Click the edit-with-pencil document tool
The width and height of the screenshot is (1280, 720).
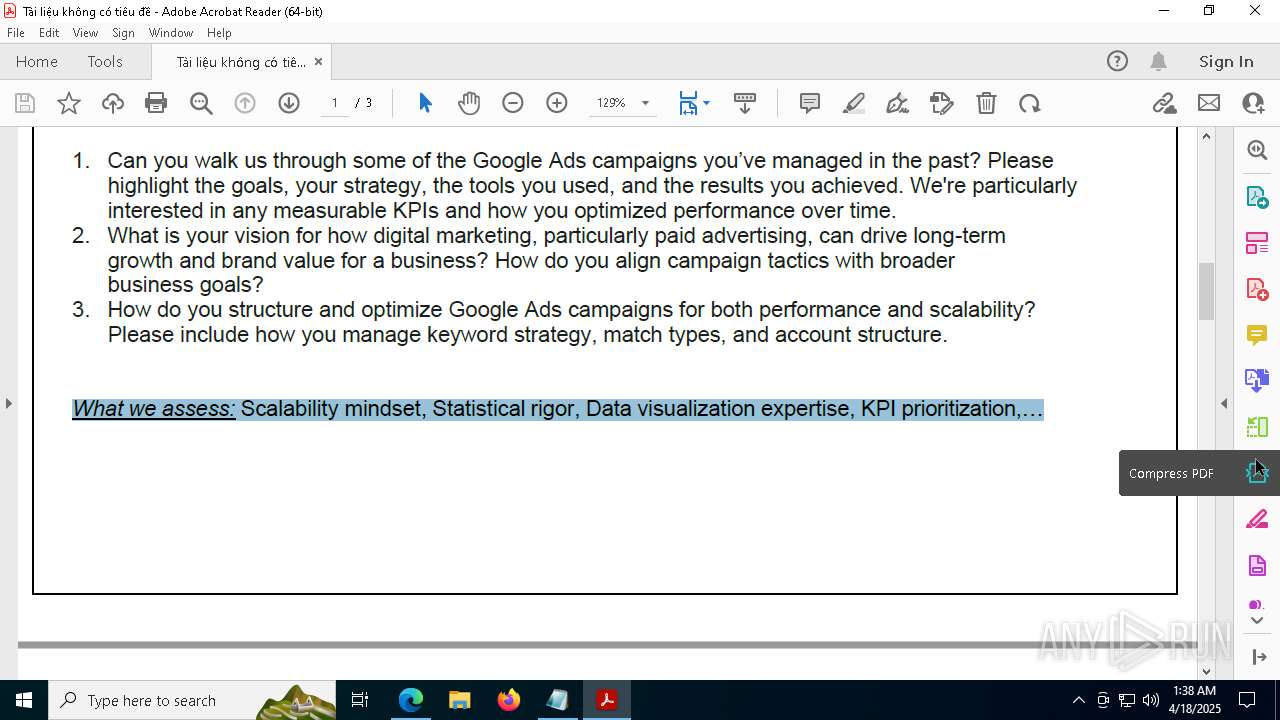(x=942, y=103)
